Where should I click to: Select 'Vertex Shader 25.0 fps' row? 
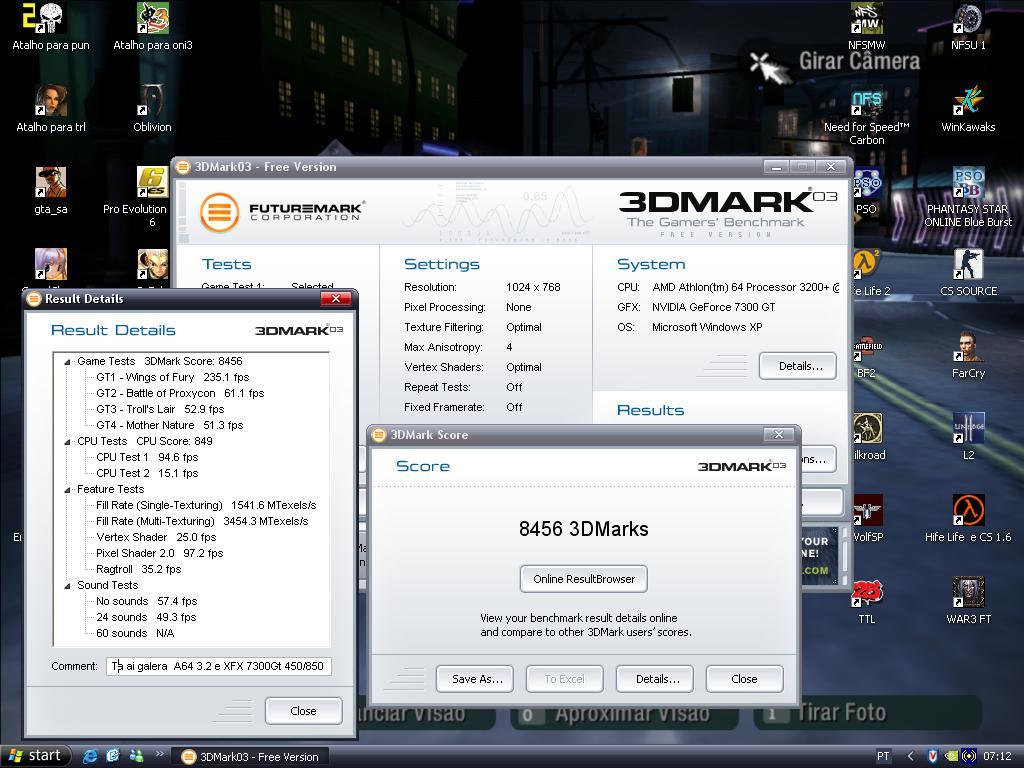[x=156, y=537]
